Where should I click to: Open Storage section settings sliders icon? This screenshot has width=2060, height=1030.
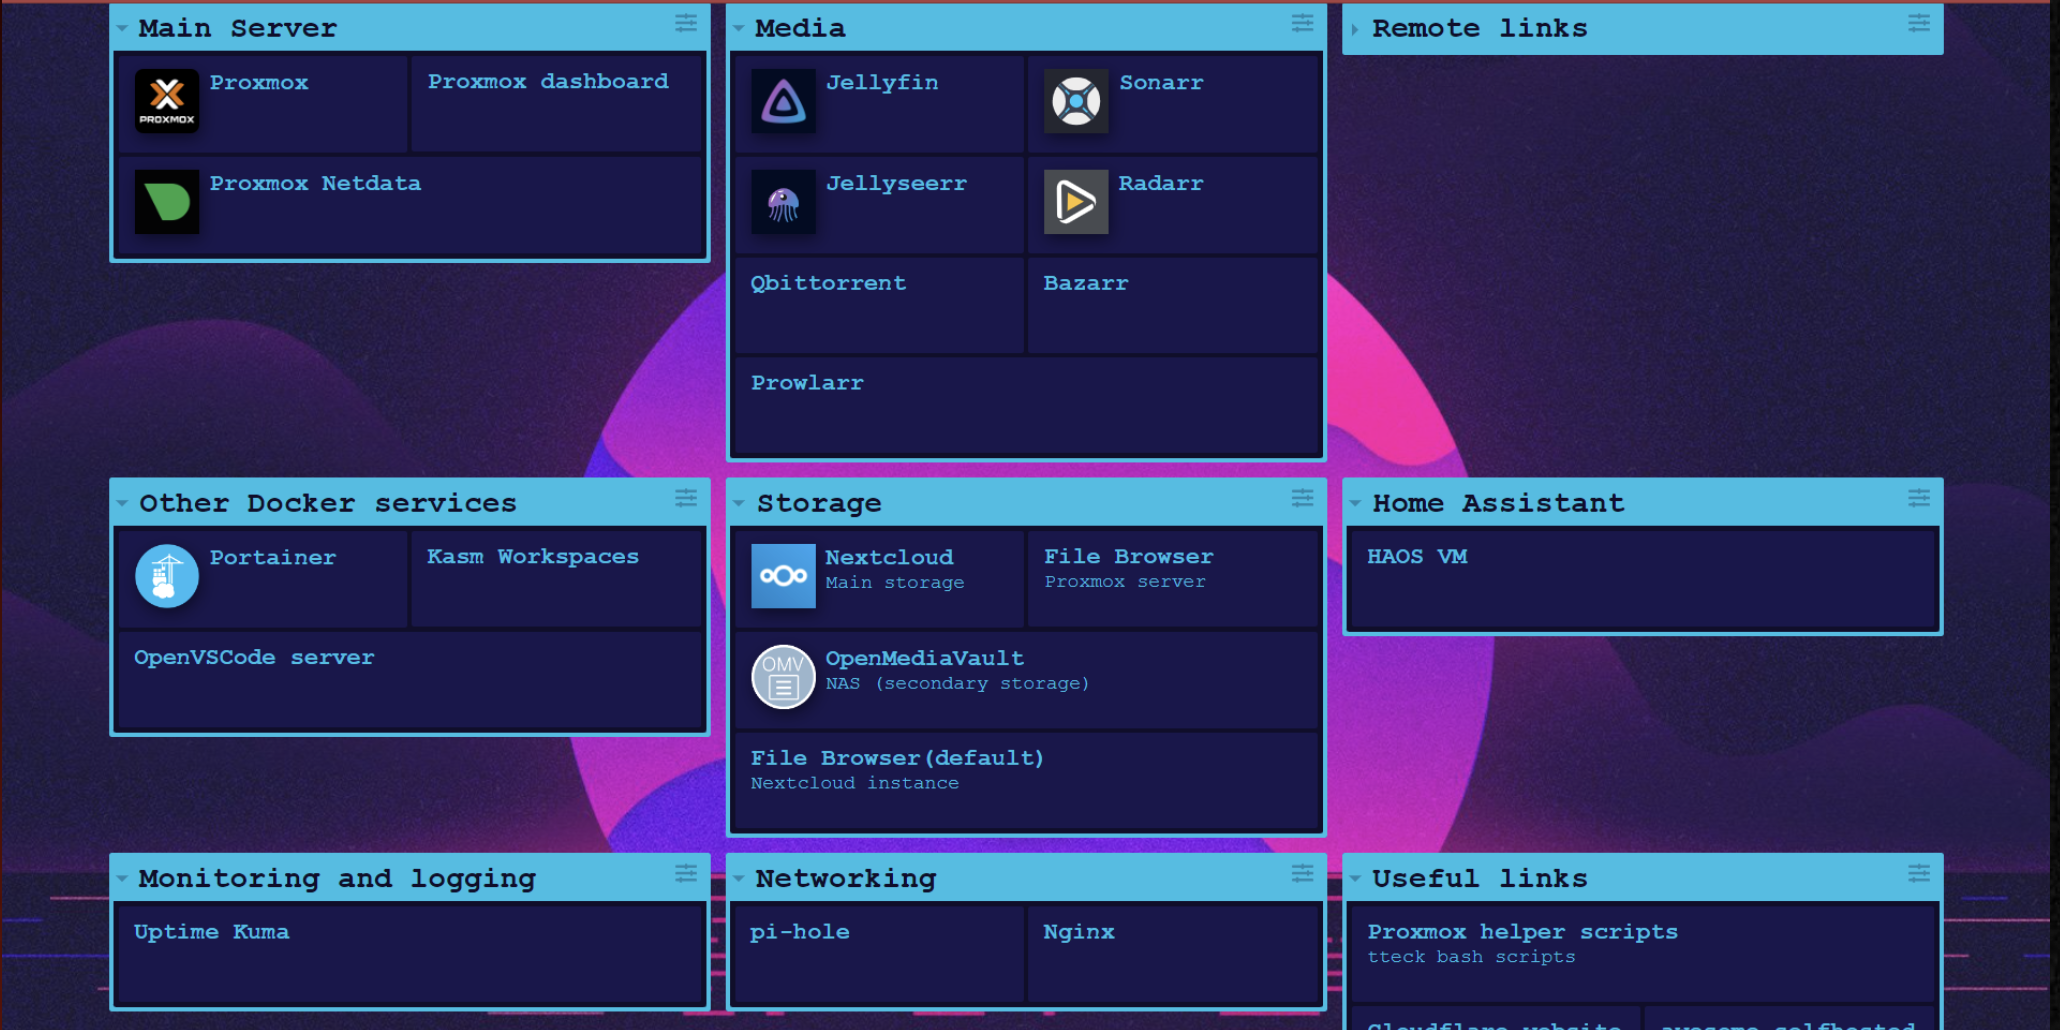pos(1302,498)
